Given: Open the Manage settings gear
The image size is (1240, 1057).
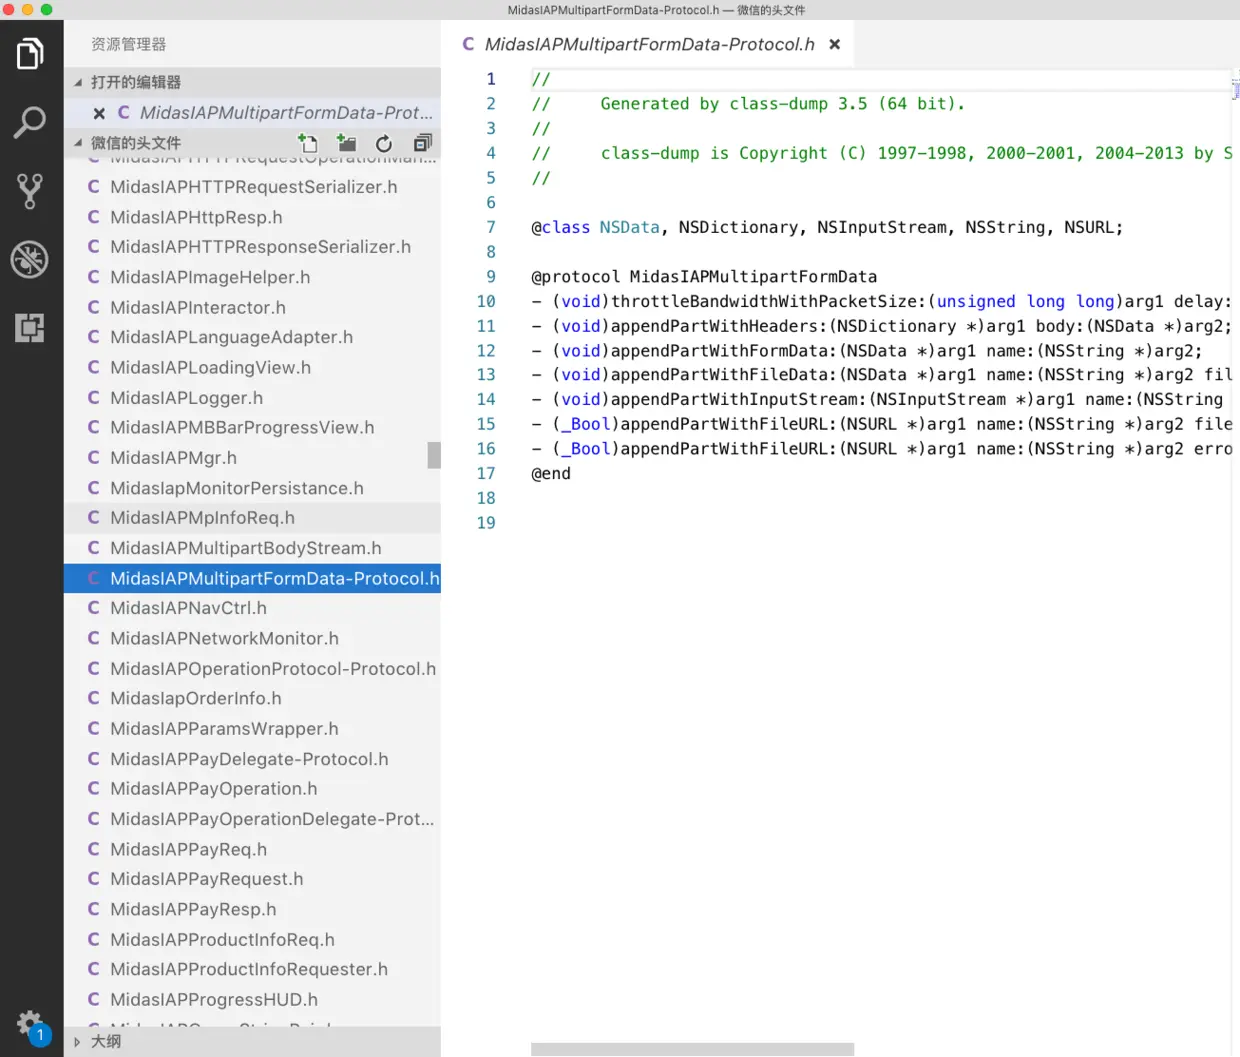Looking at the screenshot, I should (30, 1024).
